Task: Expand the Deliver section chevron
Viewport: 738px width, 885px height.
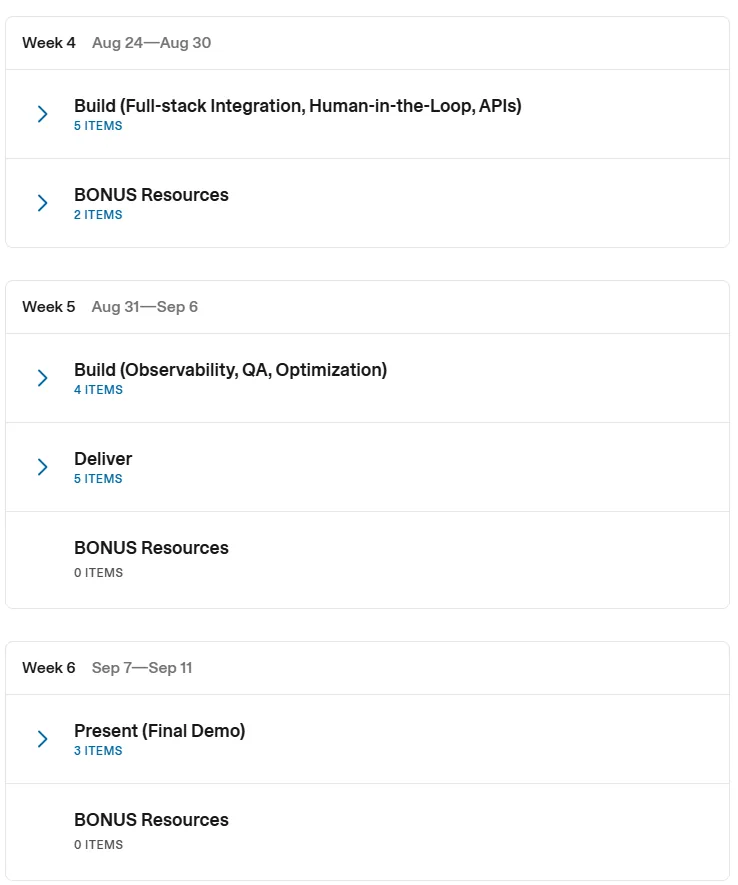Action: click(42, 467)
